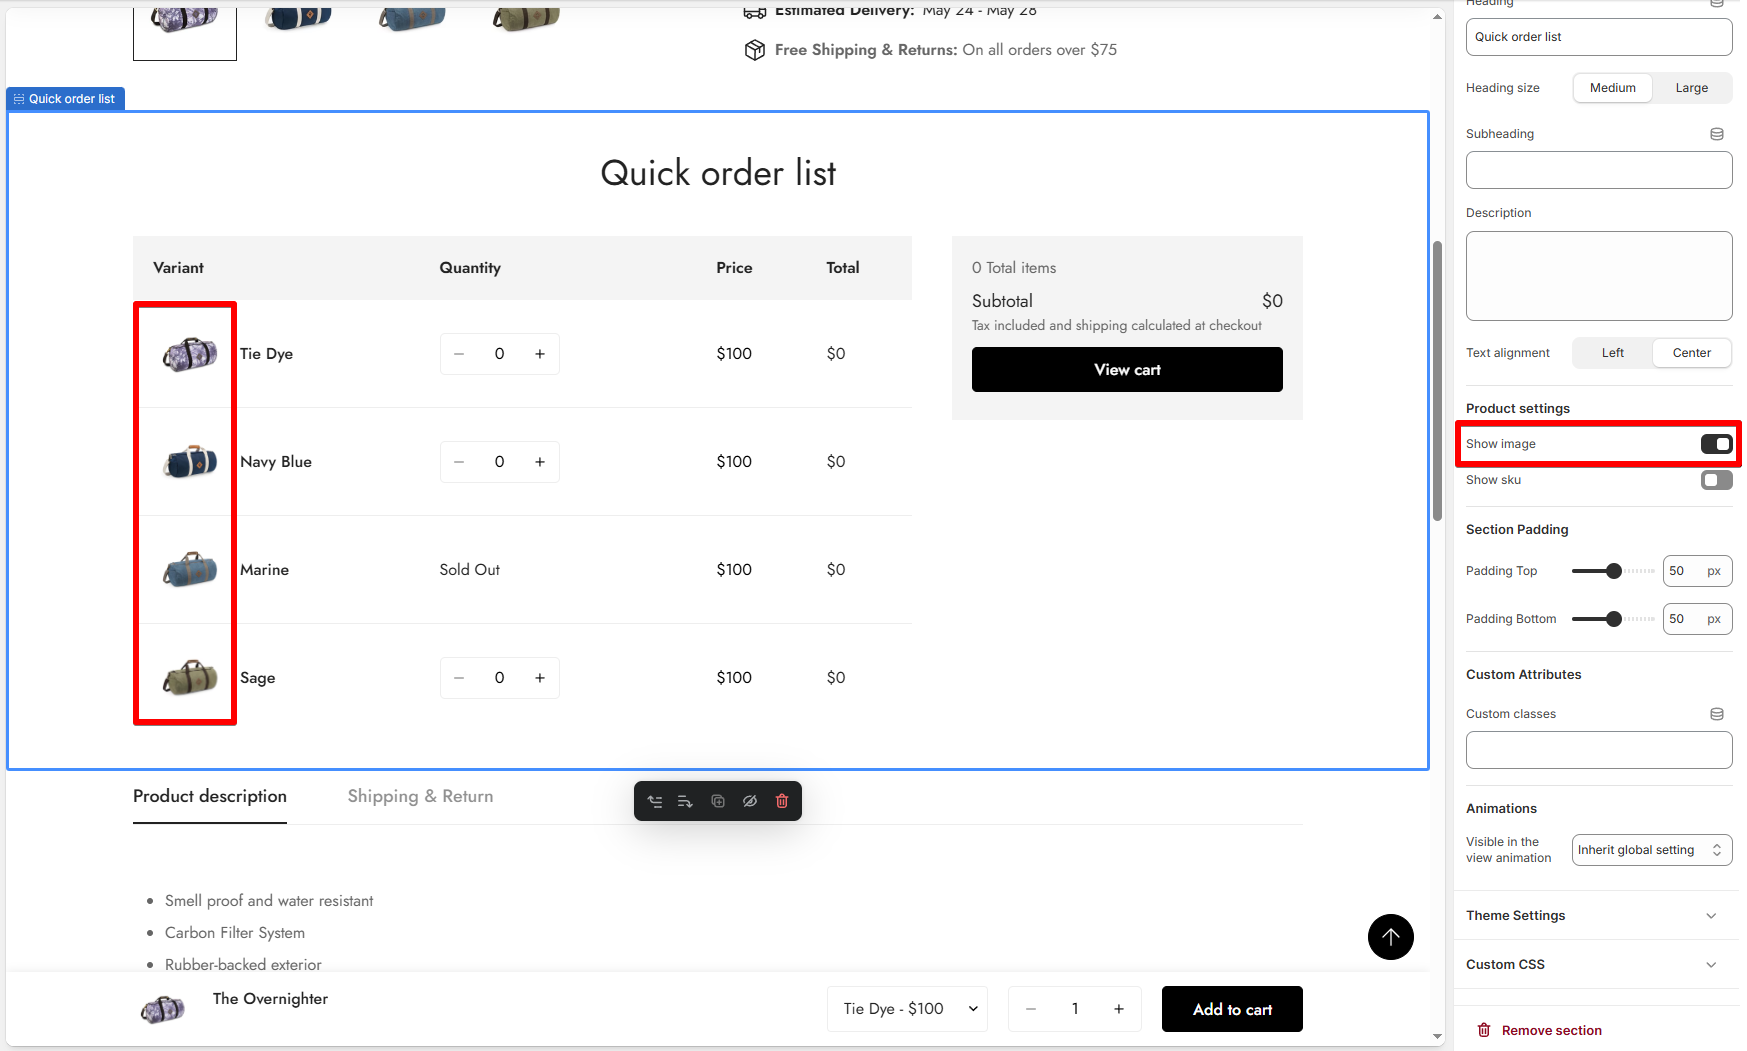This screenshot has width=1747, height=1051.
Task: Enable the Show sku switch
Action: (x=1716, y=480)
